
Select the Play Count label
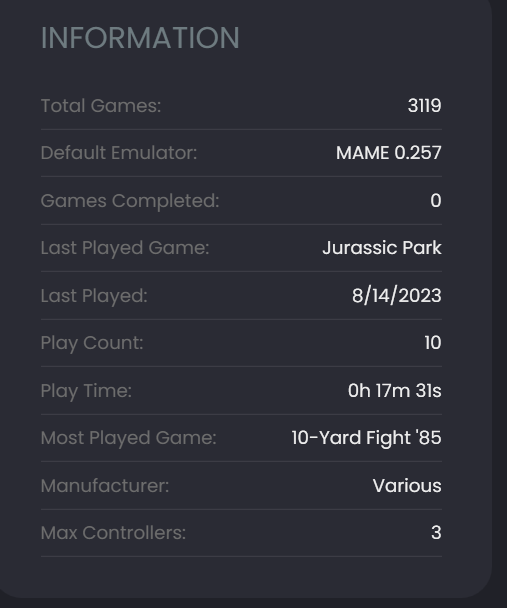(92, 343)
